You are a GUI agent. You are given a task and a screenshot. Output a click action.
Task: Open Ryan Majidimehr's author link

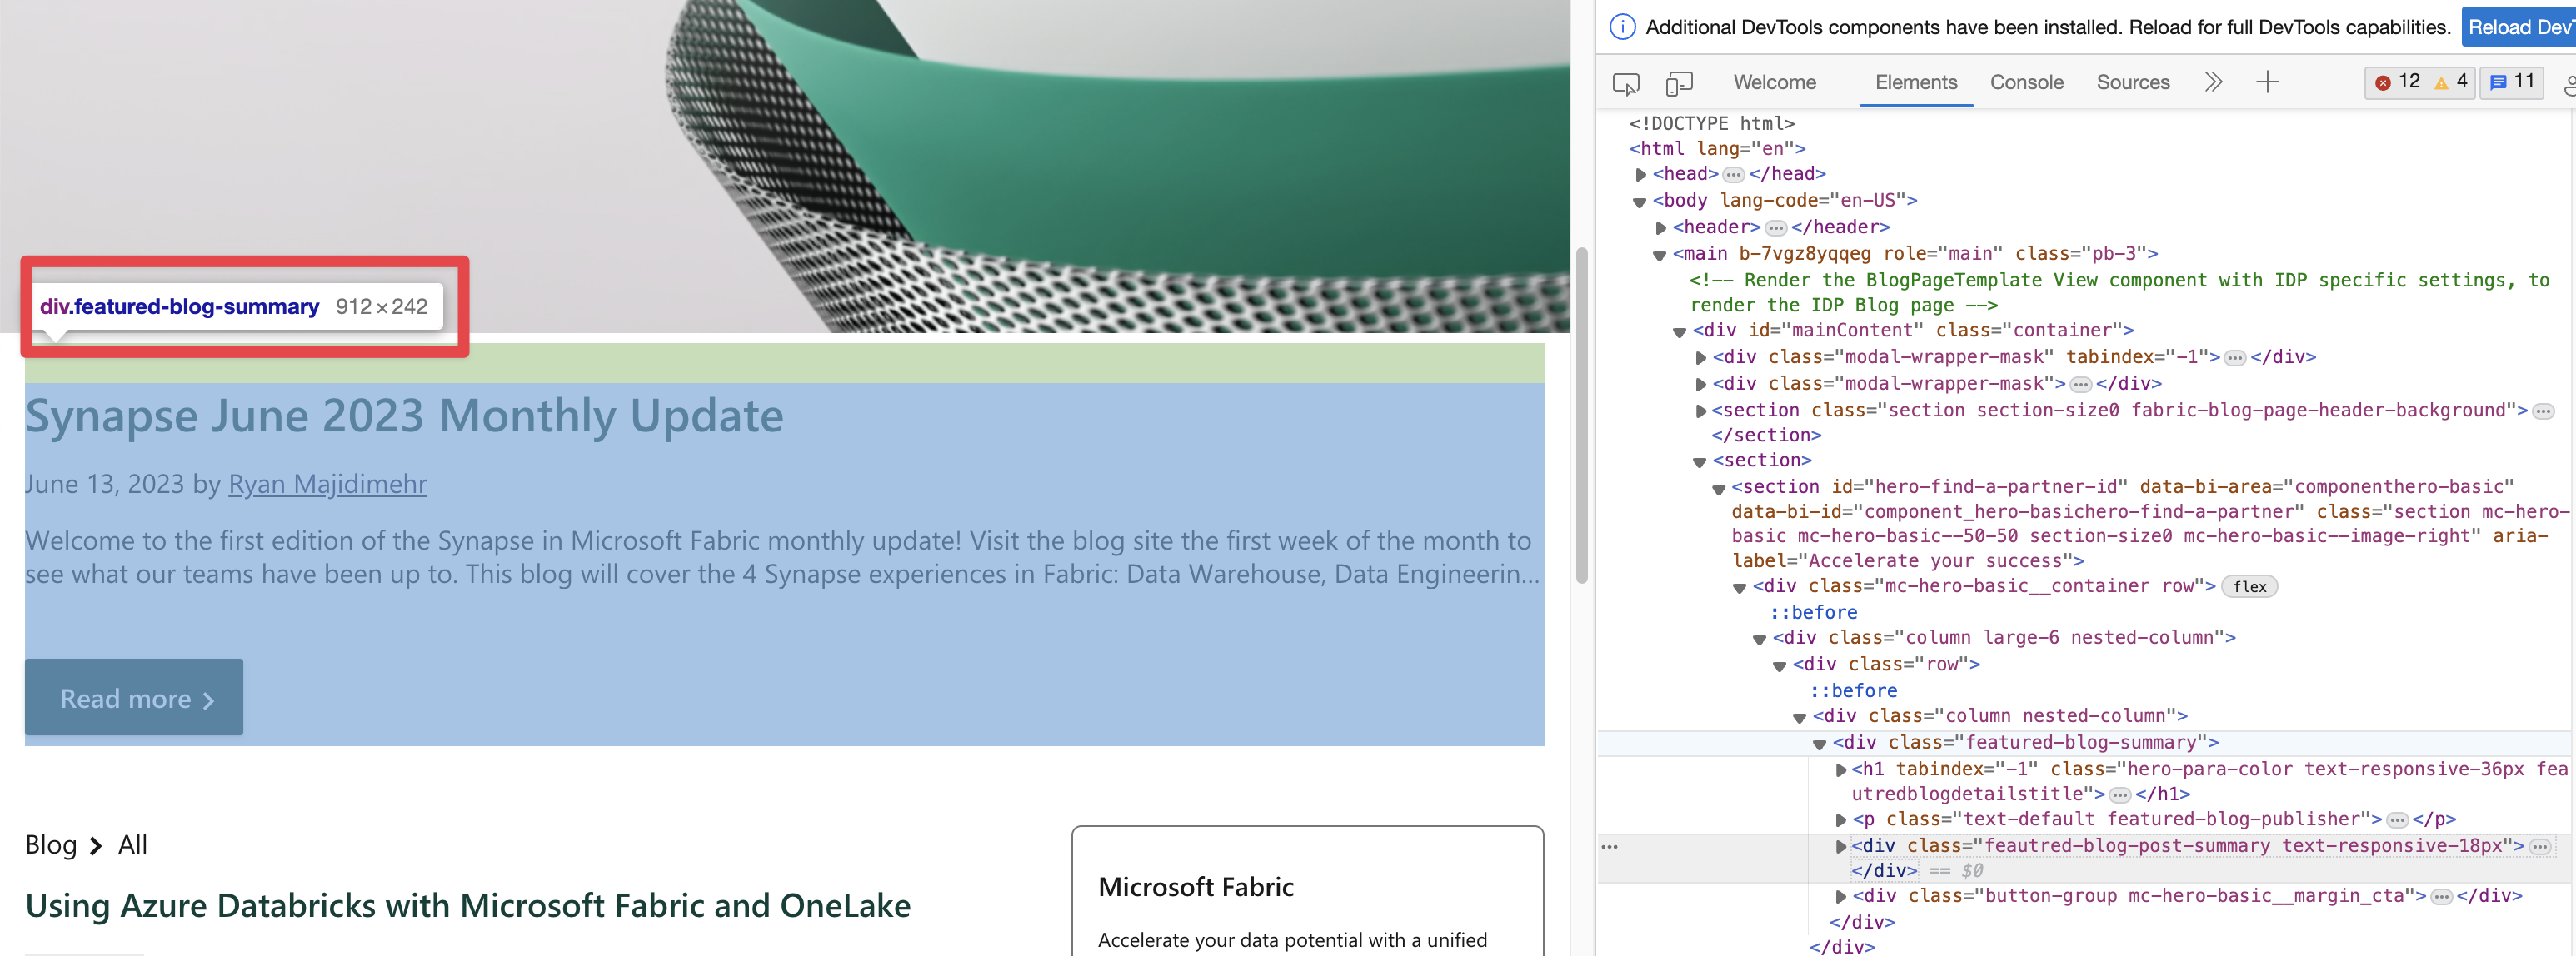tap(328, 485)
